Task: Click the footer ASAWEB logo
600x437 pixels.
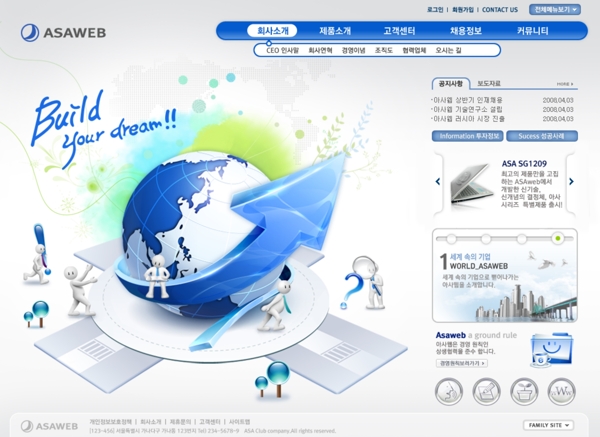Action: [49, 426]
